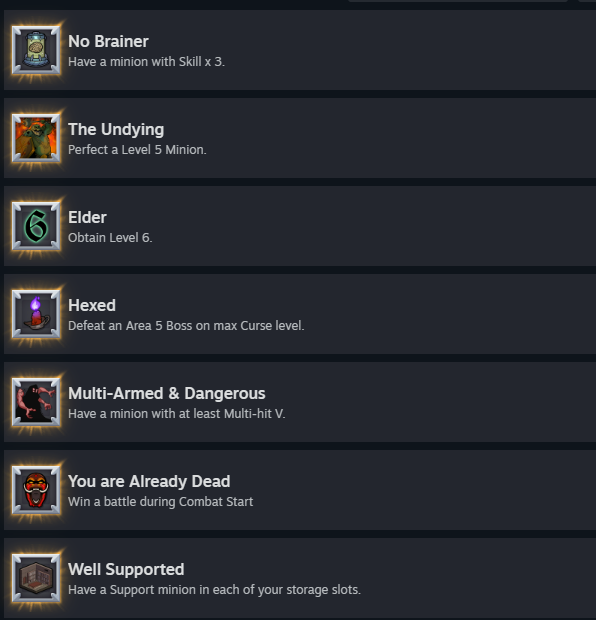Select the "You are Already Dead" title
This screenshot has height=620, width=596.
149,482
